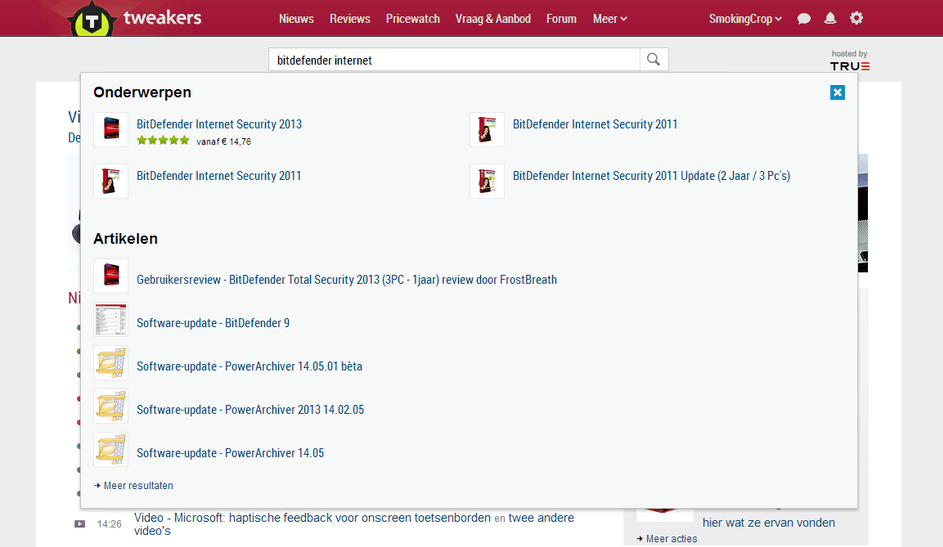Click the Tweakers logo icon
This screenshot has height=547, width=943.
click(92, 20)
